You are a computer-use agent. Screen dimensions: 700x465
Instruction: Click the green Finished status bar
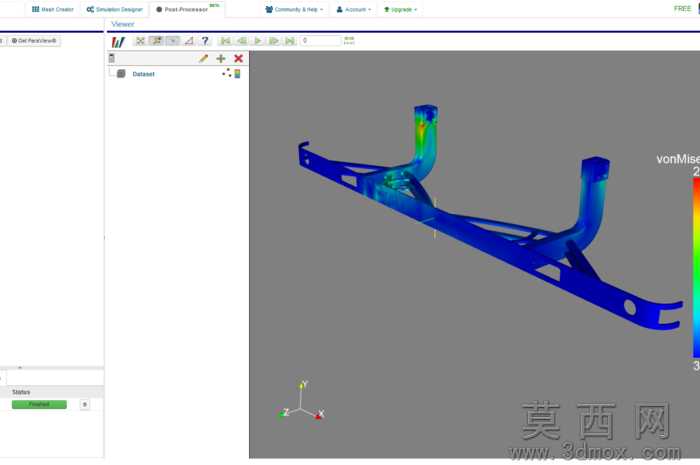(x=39, y=404)
